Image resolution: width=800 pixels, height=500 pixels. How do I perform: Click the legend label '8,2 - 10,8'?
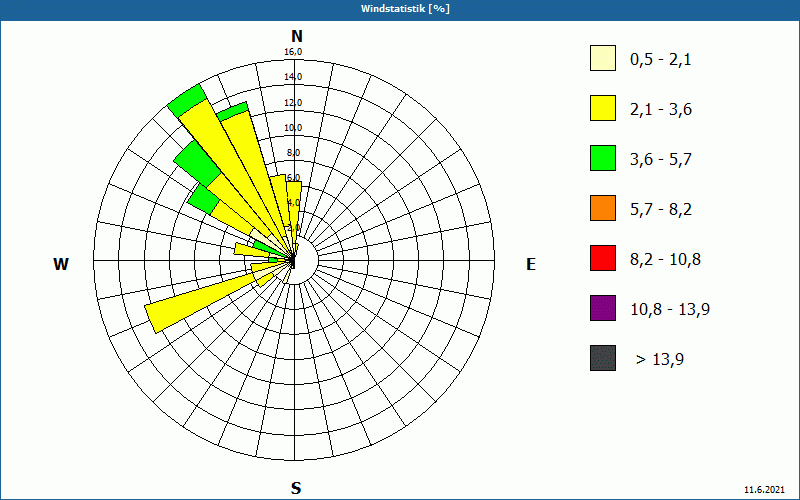(x=665, y=260)
